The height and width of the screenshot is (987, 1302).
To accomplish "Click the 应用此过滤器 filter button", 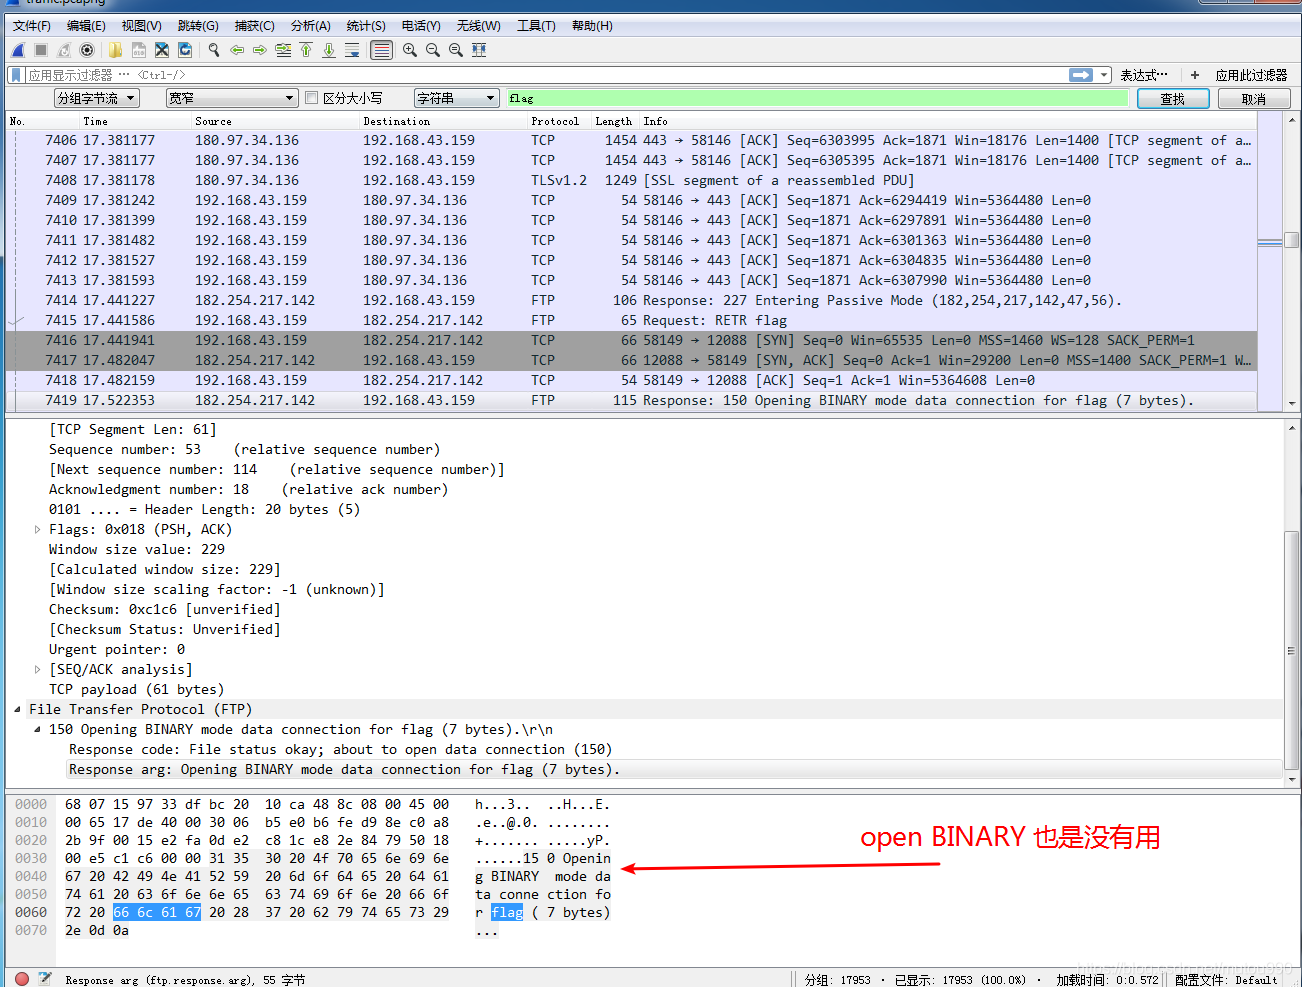I will click(x=1251, y=75).
